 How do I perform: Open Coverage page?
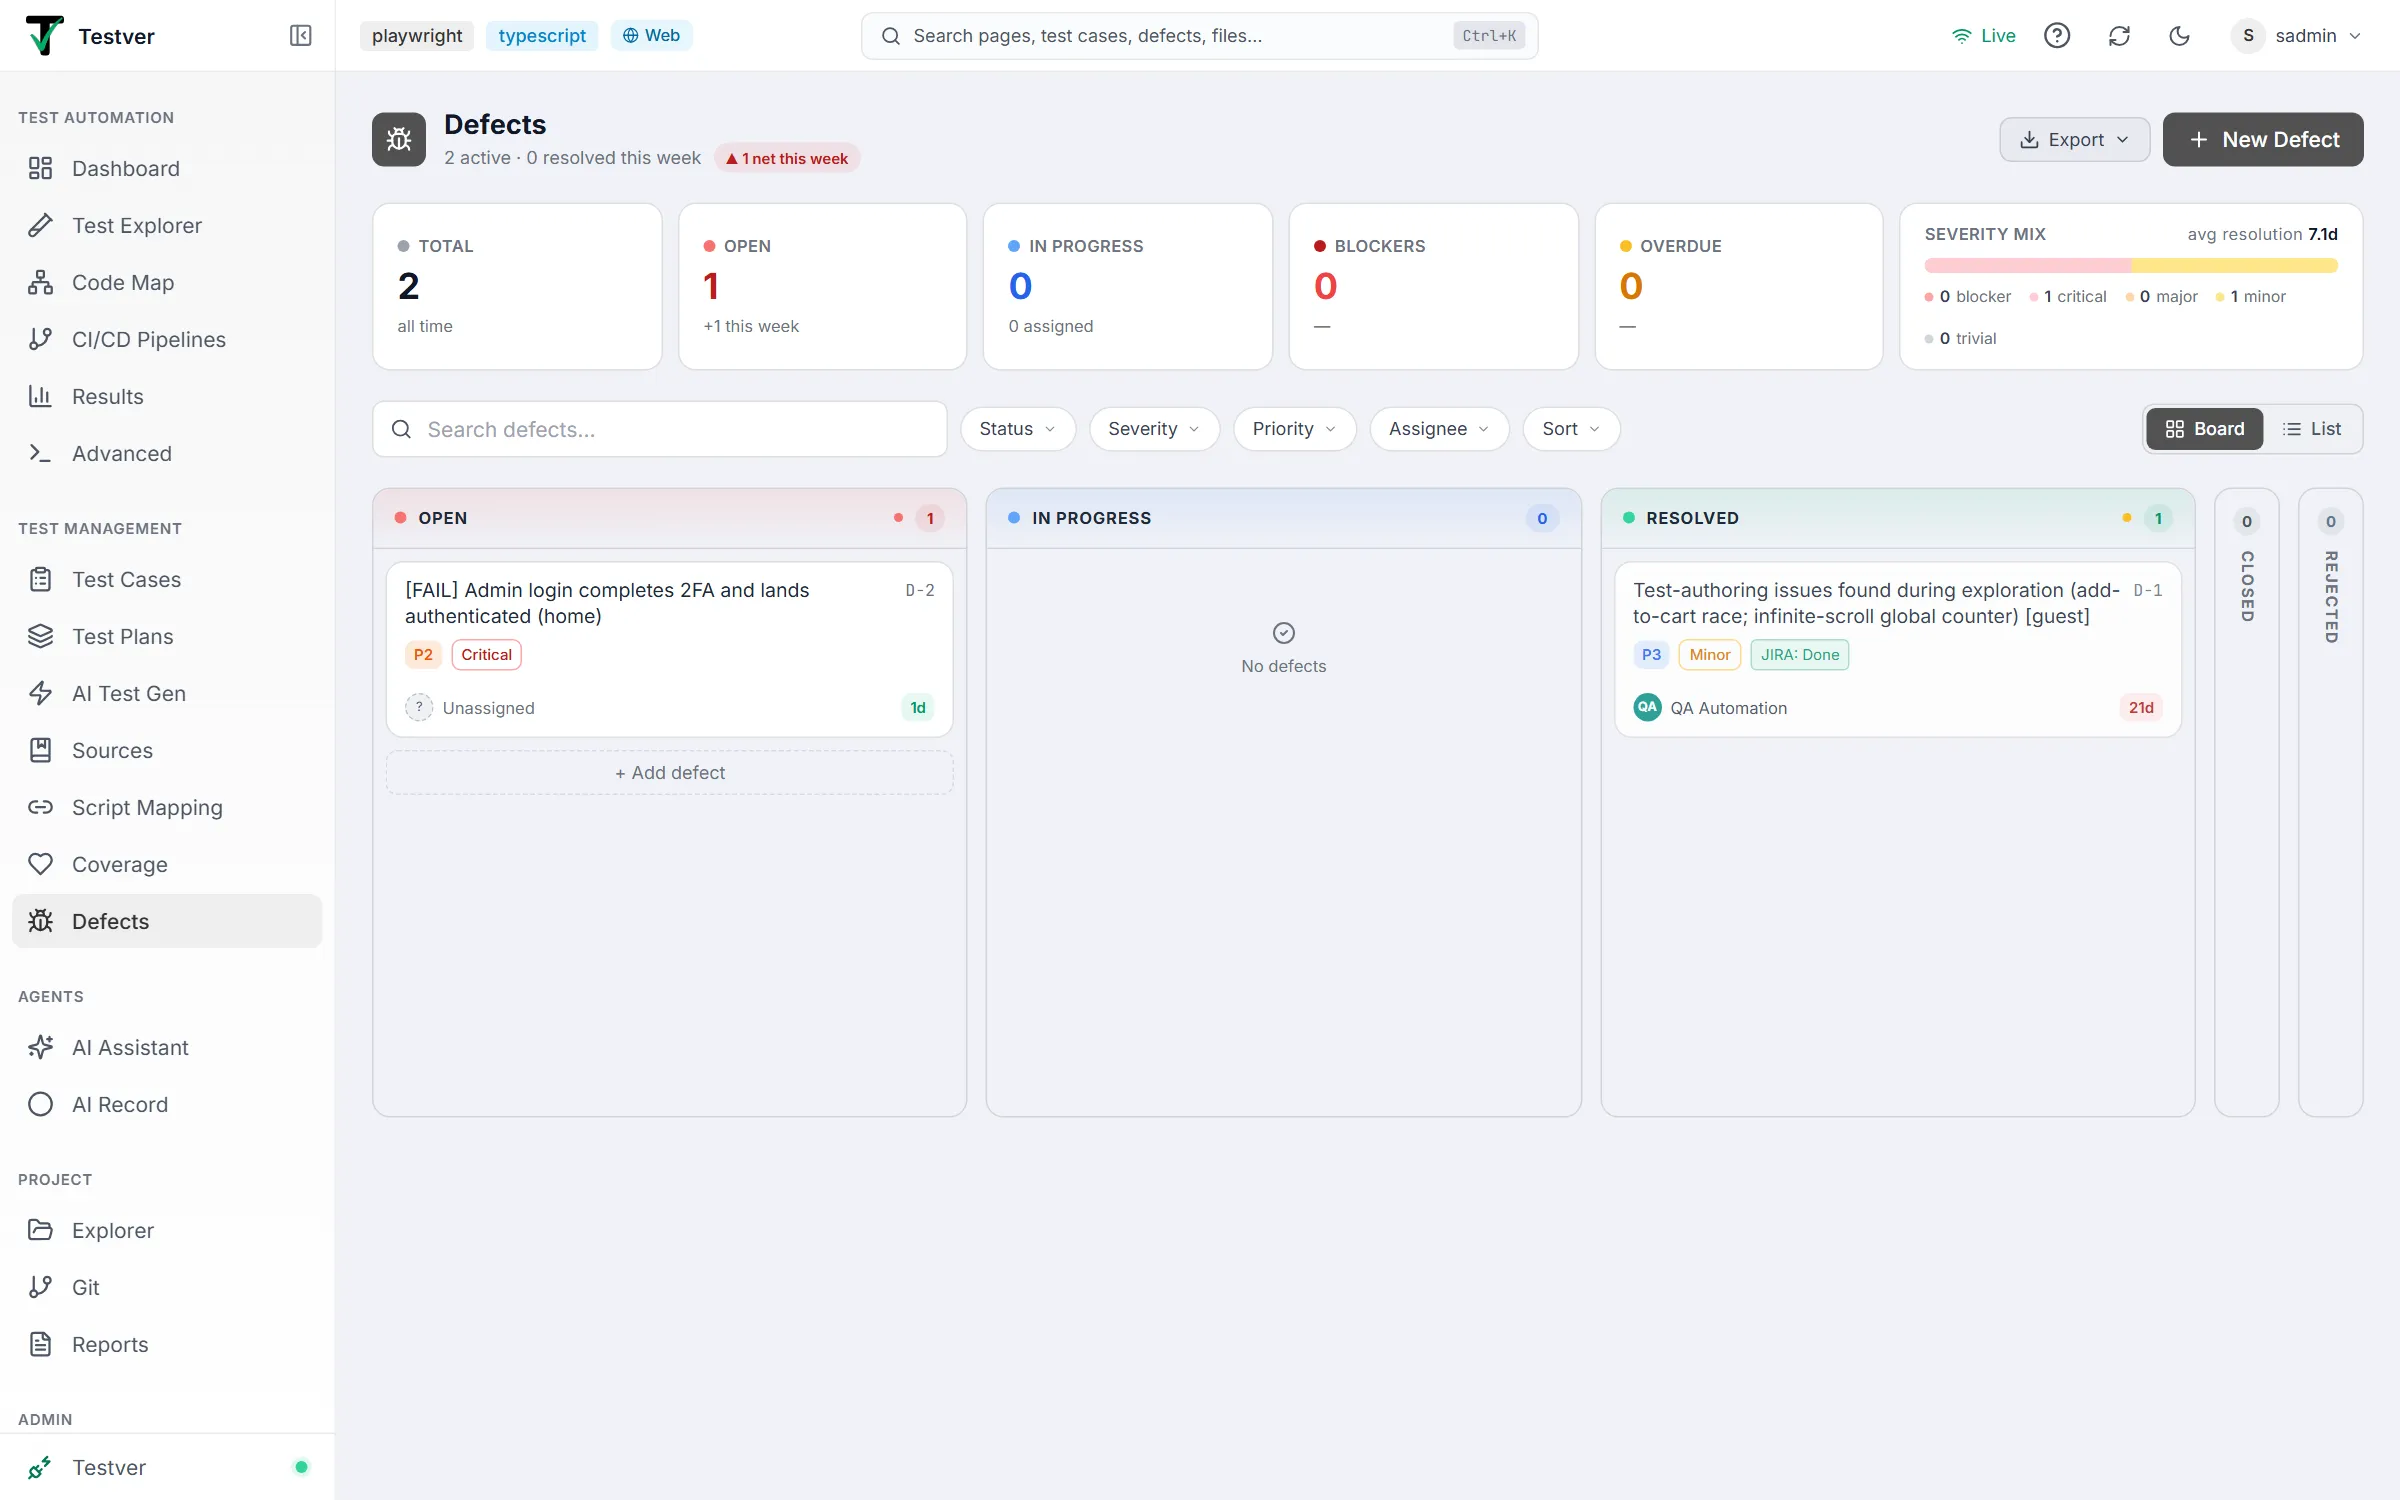coord(167,864)
